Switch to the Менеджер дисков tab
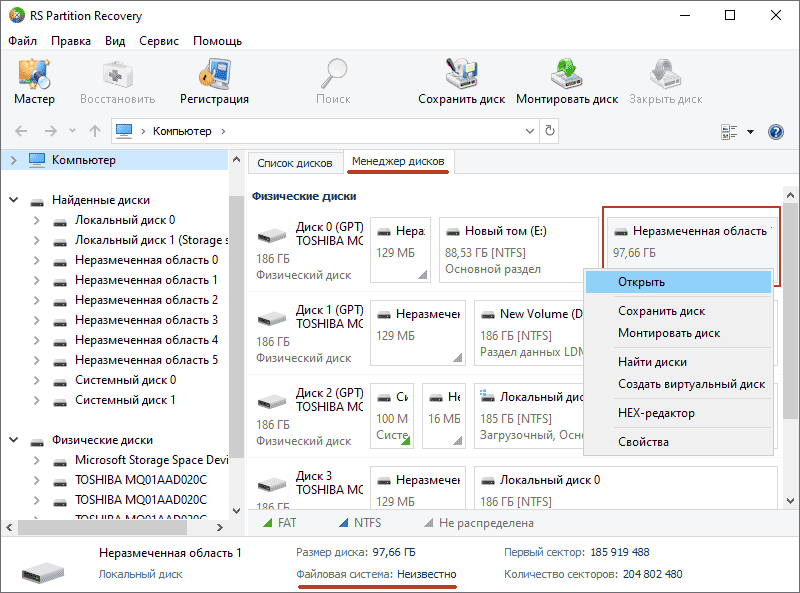800x593 pixels. [398, 161]
